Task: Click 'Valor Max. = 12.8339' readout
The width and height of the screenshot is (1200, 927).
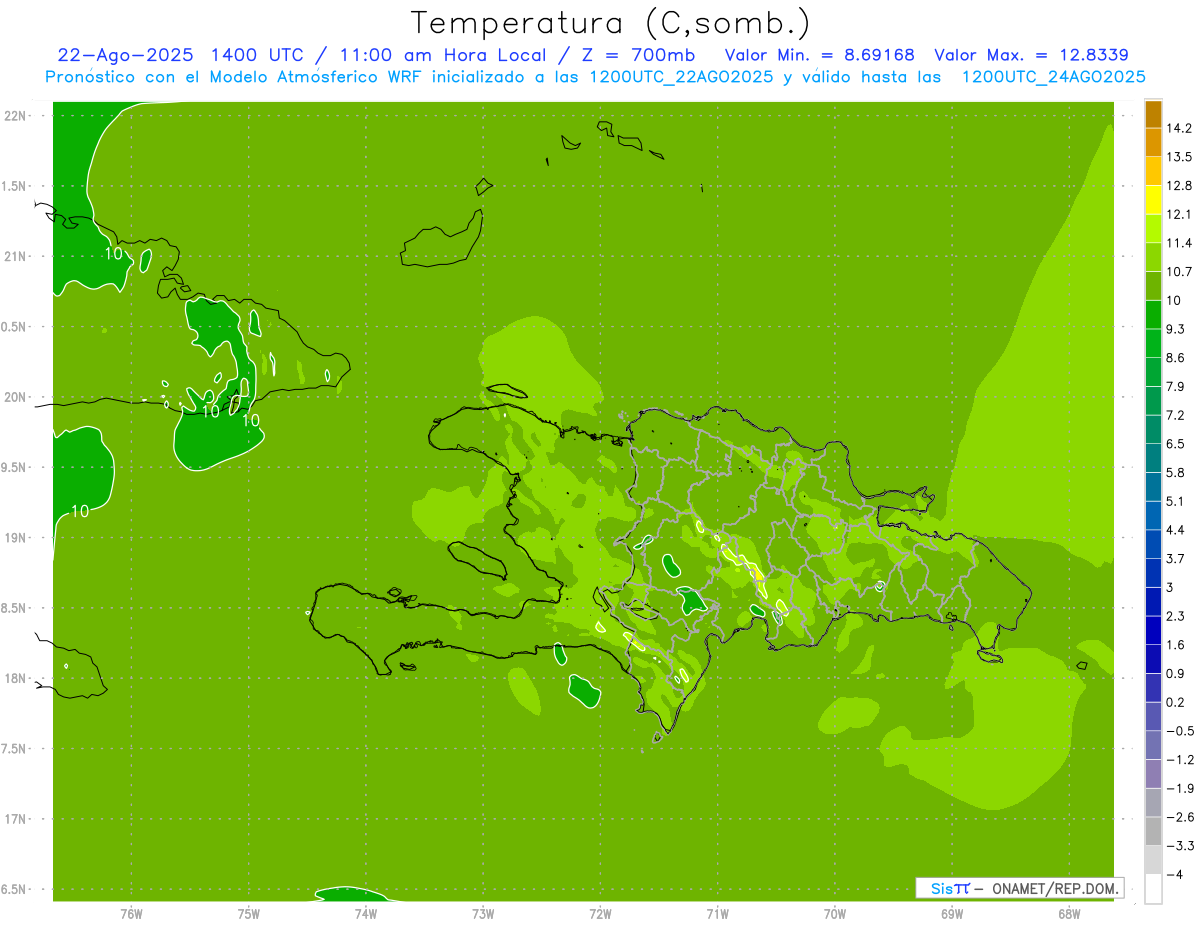Action: (x=1031, y=55)
